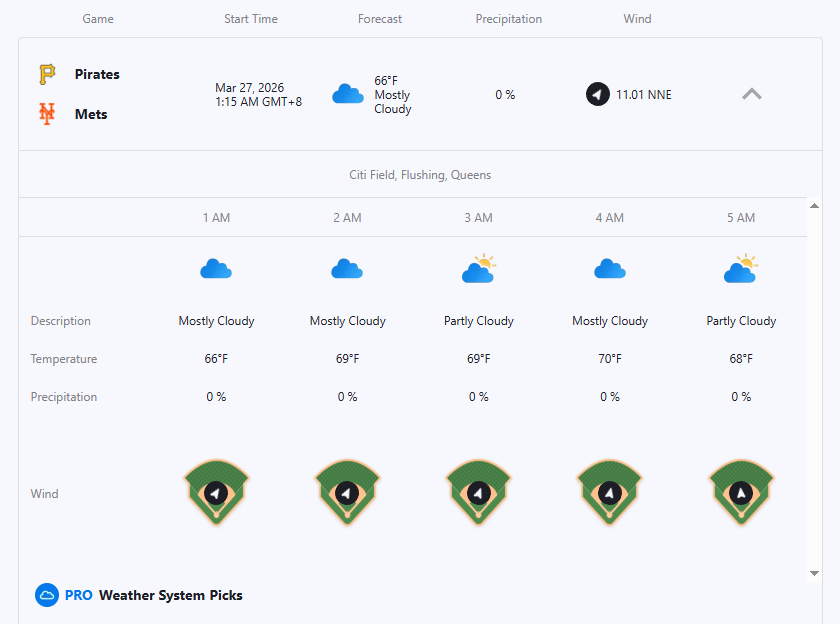Click the Pirates team logo
Image resolution: width=840 pixels, height=624 pixels.
click(47, 74)
